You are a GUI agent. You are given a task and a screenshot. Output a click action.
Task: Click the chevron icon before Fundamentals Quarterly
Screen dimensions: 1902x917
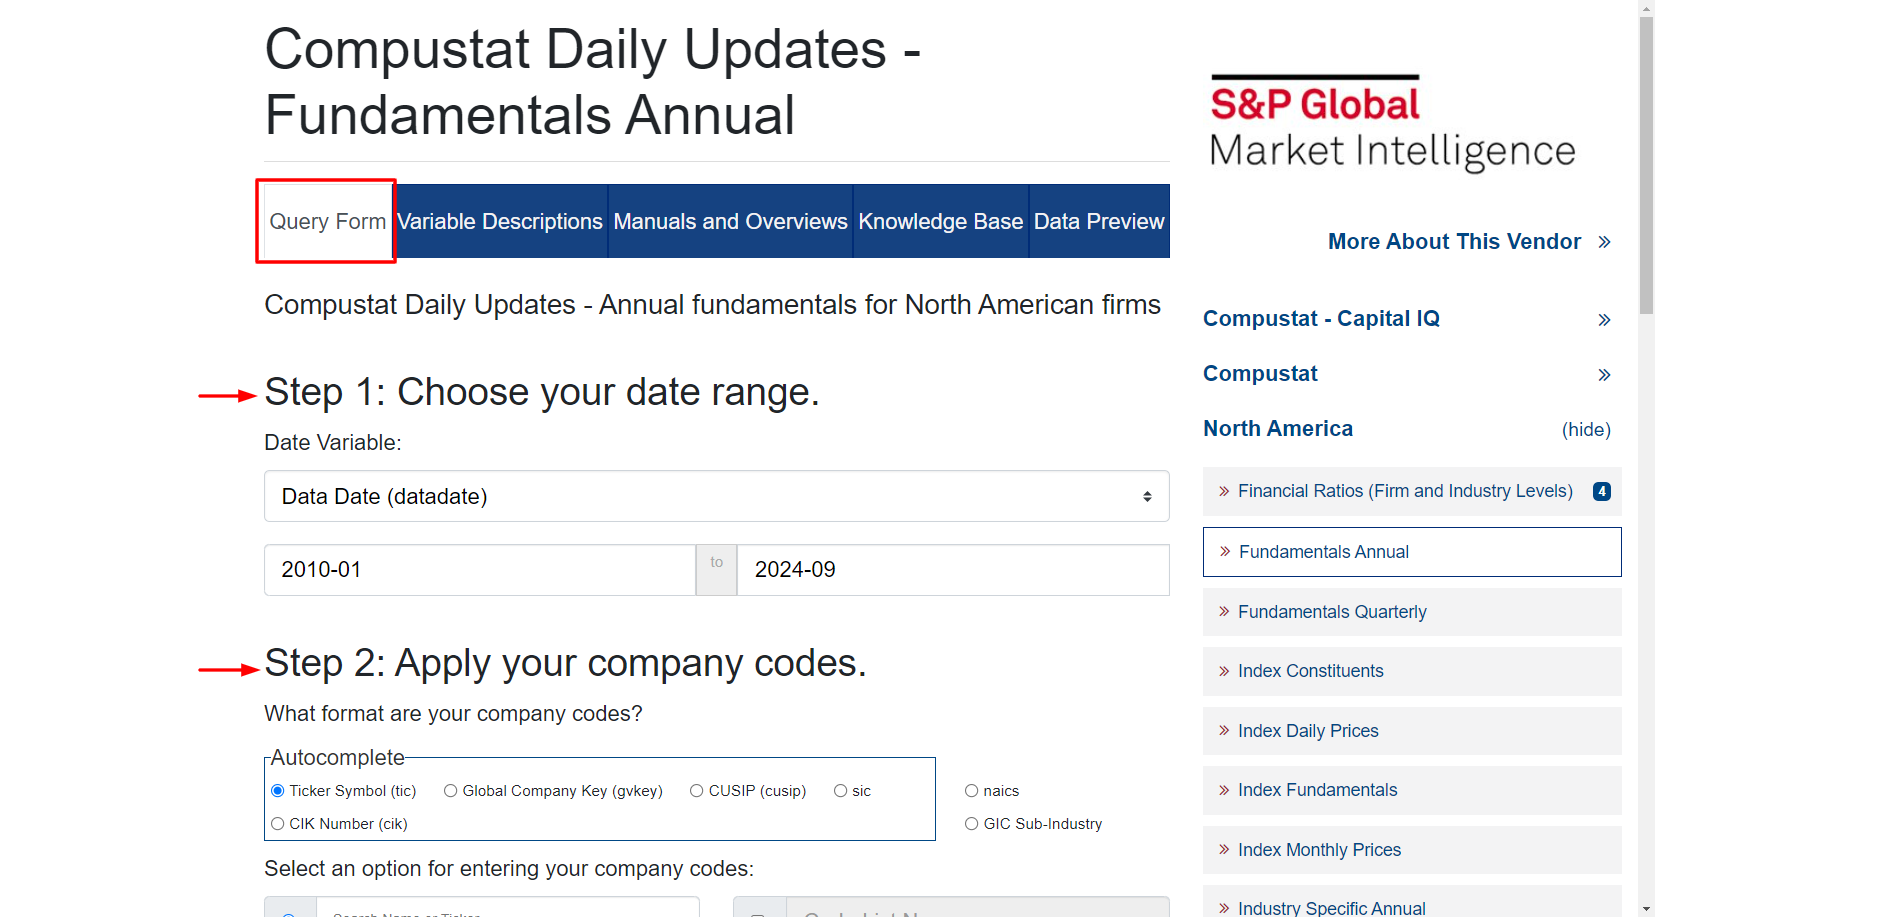coord(1224,611)
